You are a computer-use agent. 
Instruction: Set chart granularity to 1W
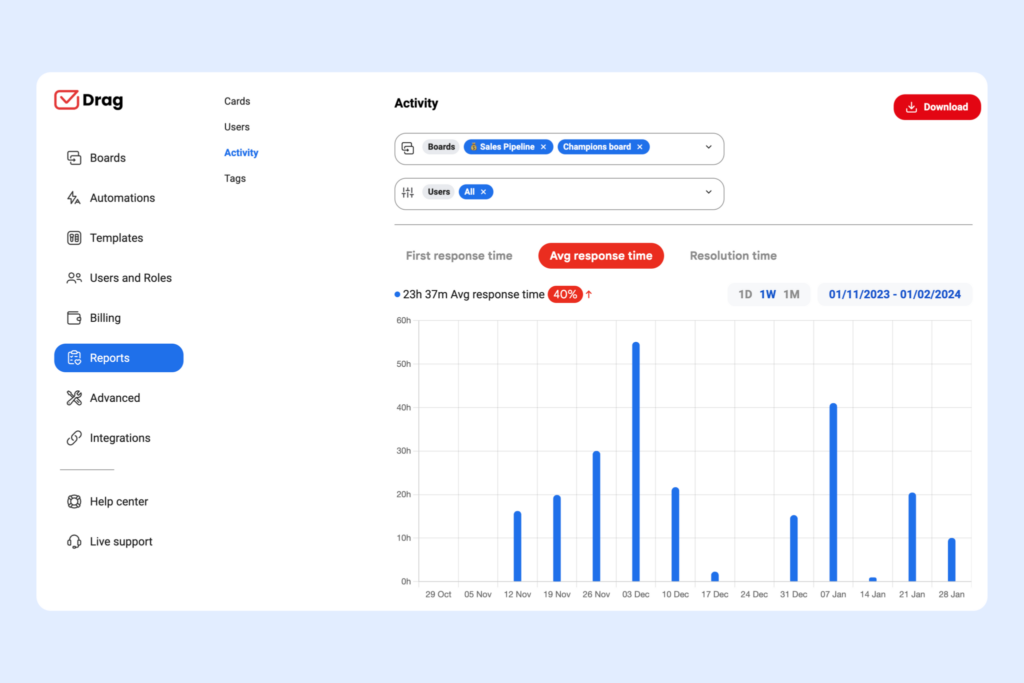[x=767, y=294]
